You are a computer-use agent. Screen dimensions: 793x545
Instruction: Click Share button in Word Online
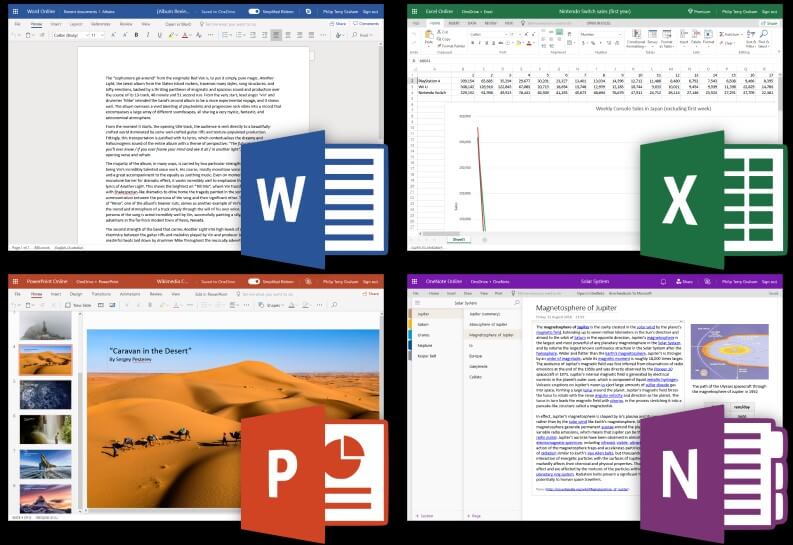pyautogui.click(x=338, y=24)
